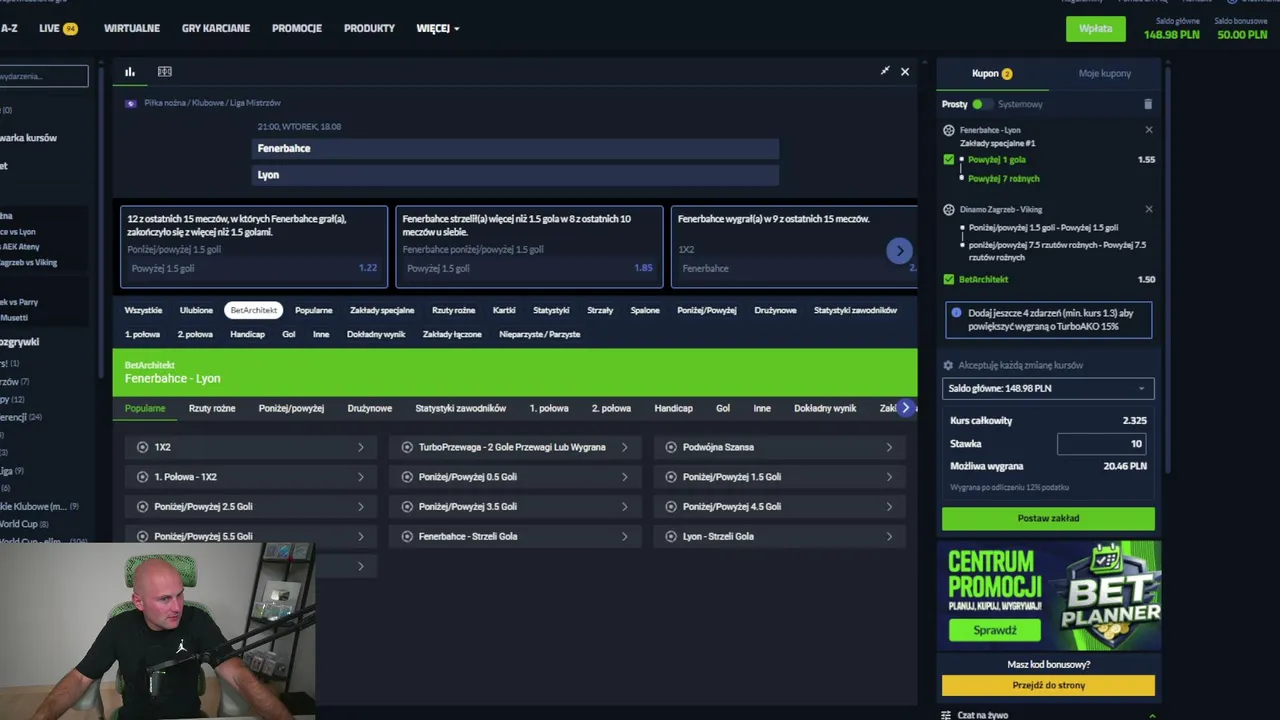1280x720 pixels.
Task: Click the market icon beside 1X2
Action: click(x=142, y=448)
